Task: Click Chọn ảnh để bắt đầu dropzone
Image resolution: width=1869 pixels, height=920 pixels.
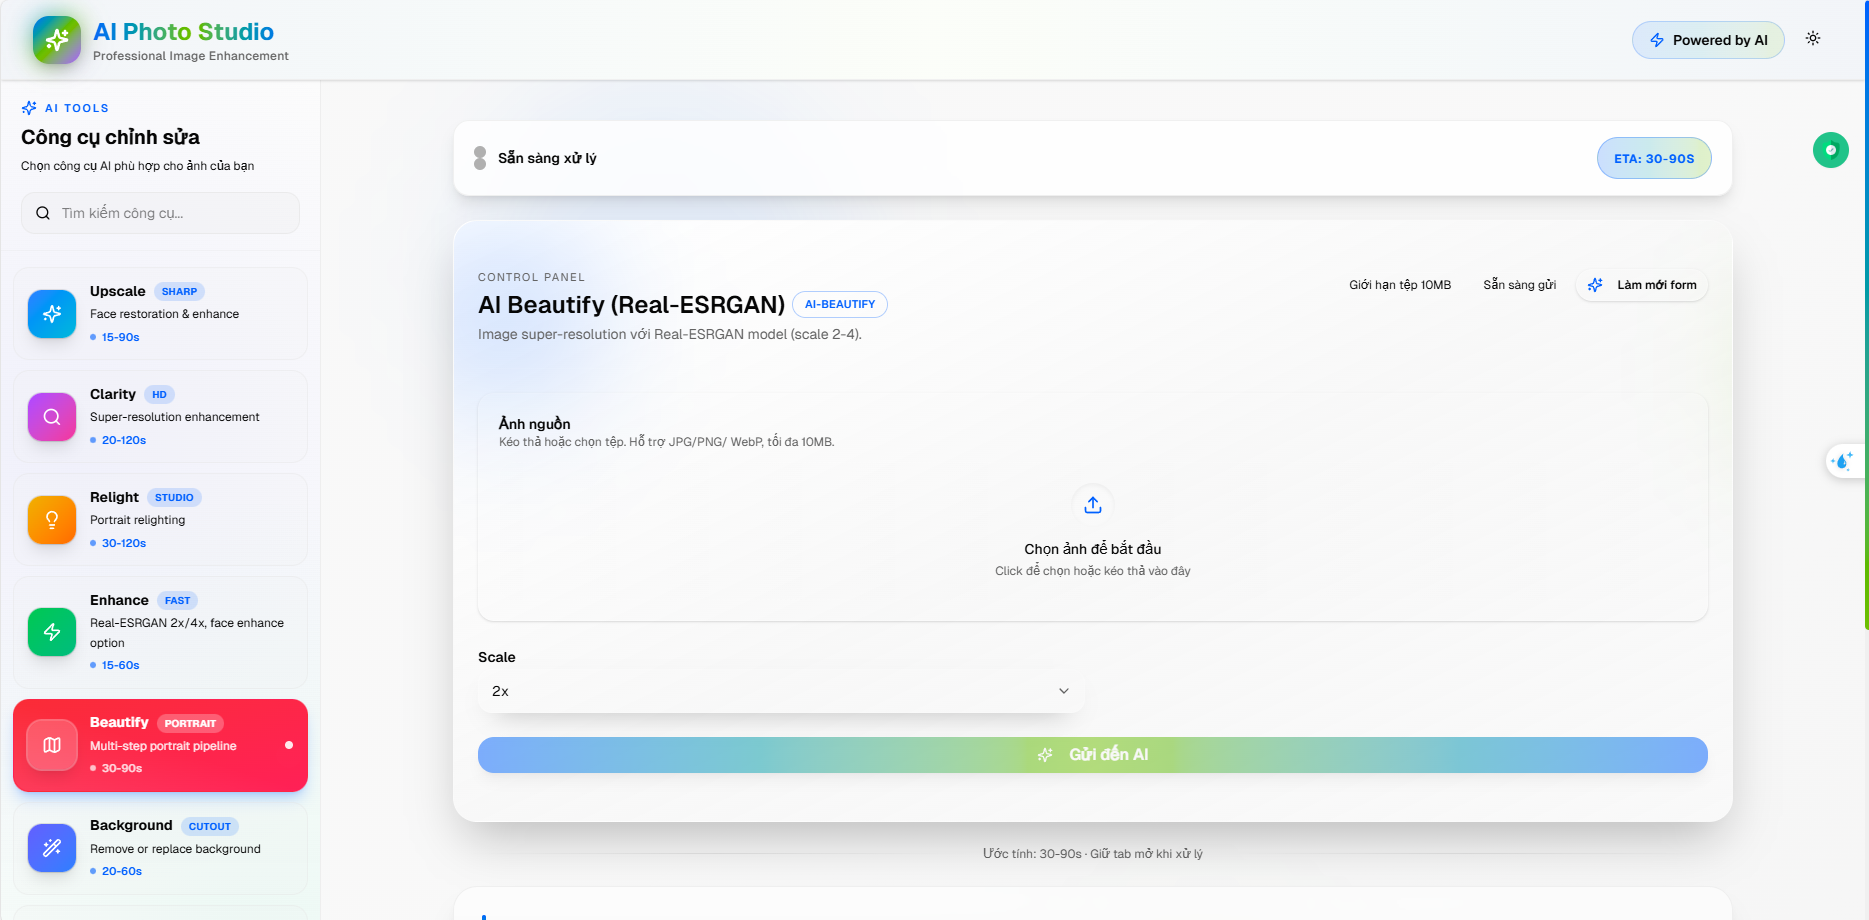Action: [x=1092, y=548]
